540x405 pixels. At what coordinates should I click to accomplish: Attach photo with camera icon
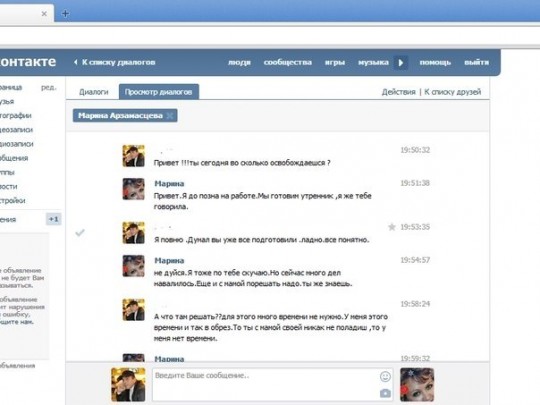coord(385,393)
